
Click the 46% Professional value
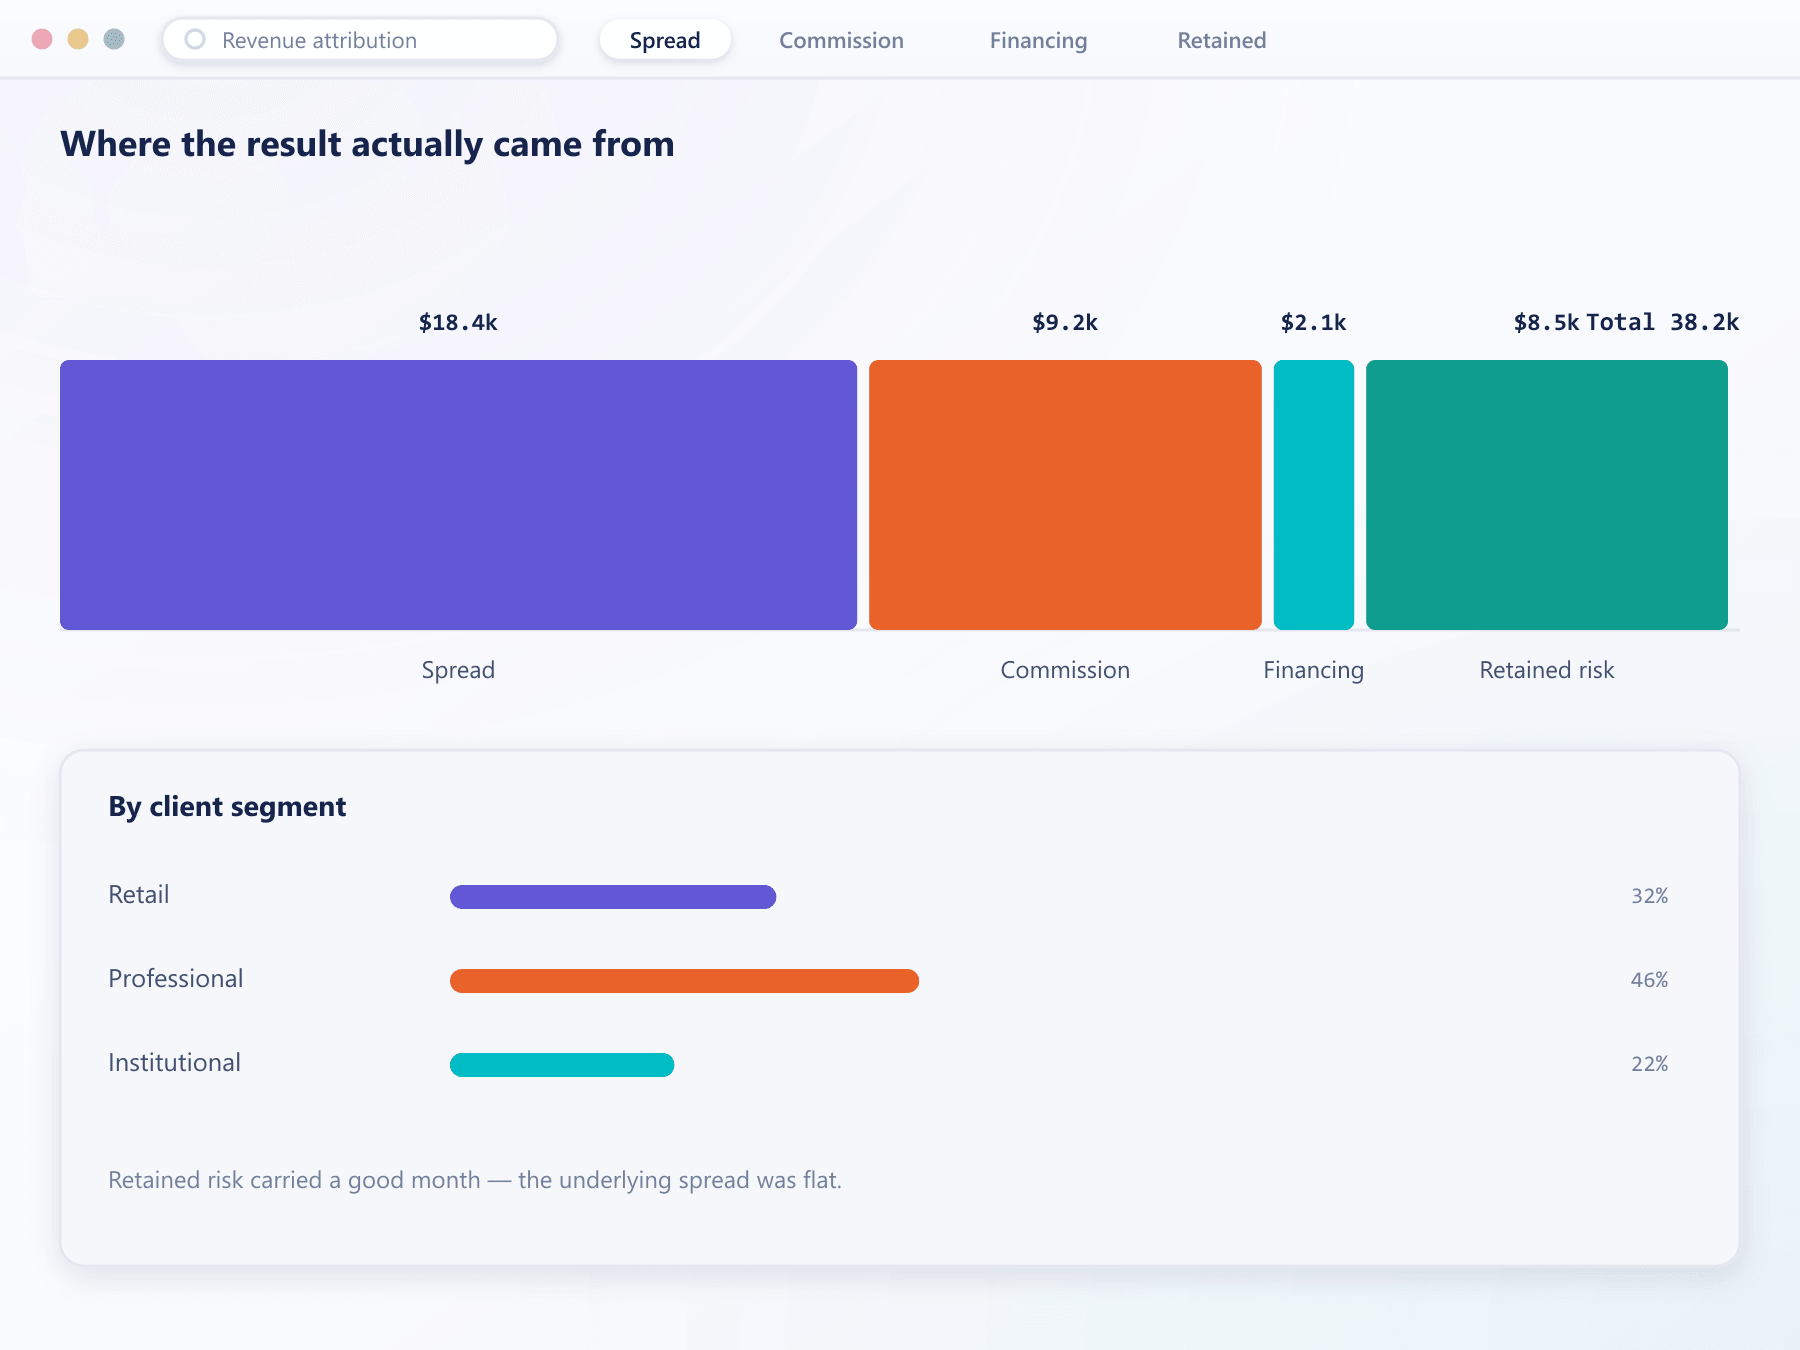tap(1650, 980)
